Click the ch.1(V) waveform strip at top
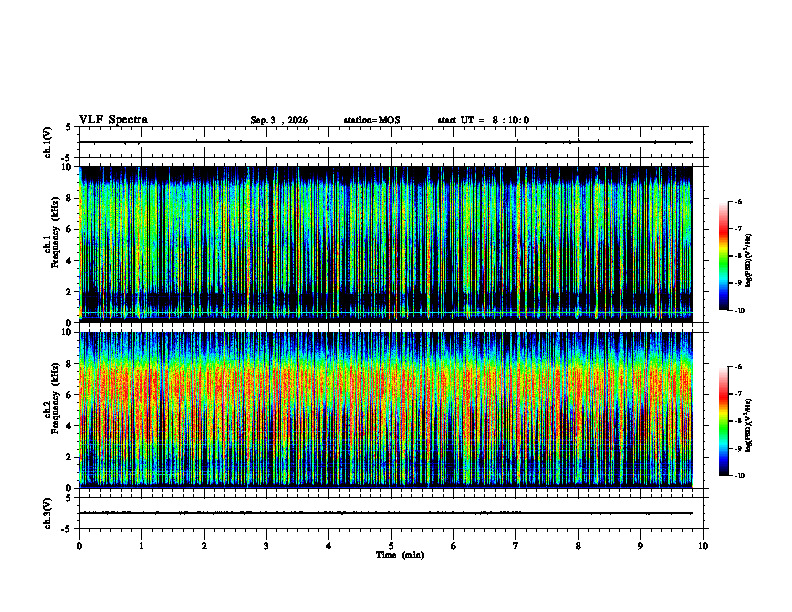This screenshot has width=792, height=612. (x=391, y=142)
